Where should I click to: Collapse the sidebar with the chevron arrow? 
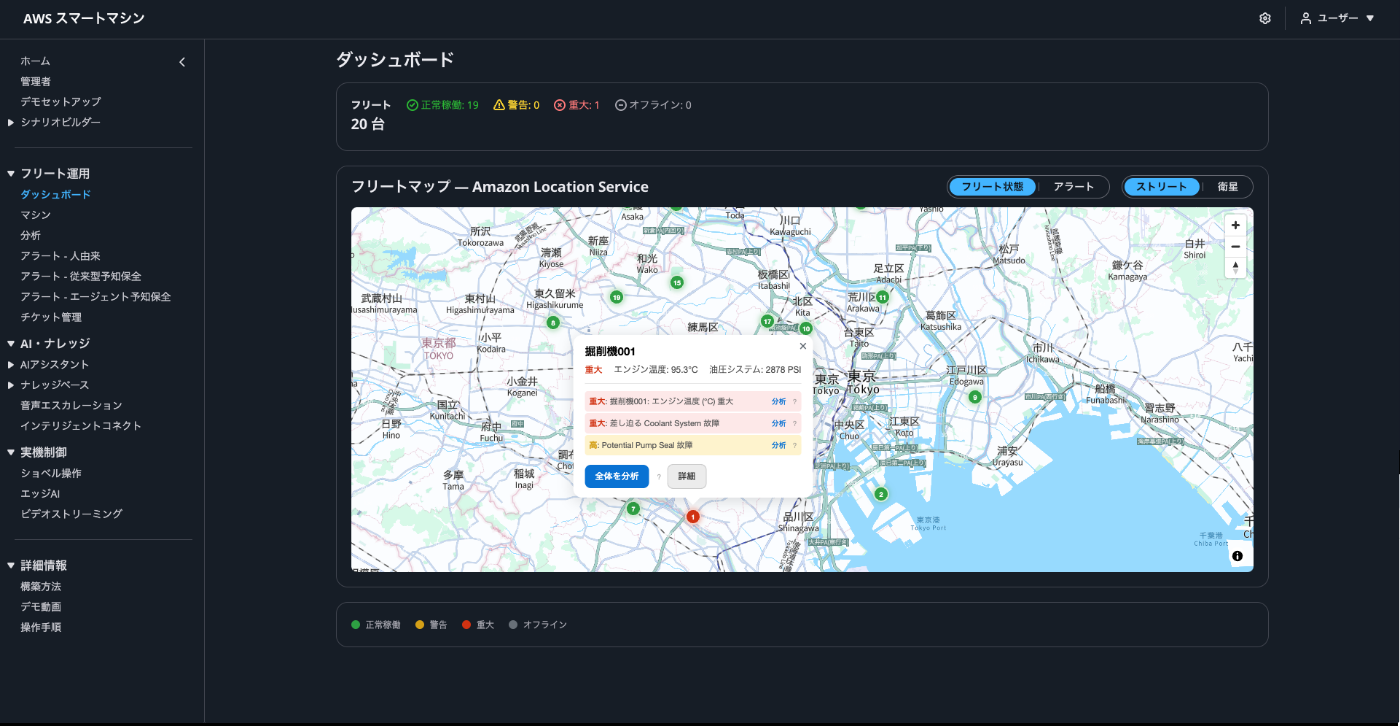[182, 62]
